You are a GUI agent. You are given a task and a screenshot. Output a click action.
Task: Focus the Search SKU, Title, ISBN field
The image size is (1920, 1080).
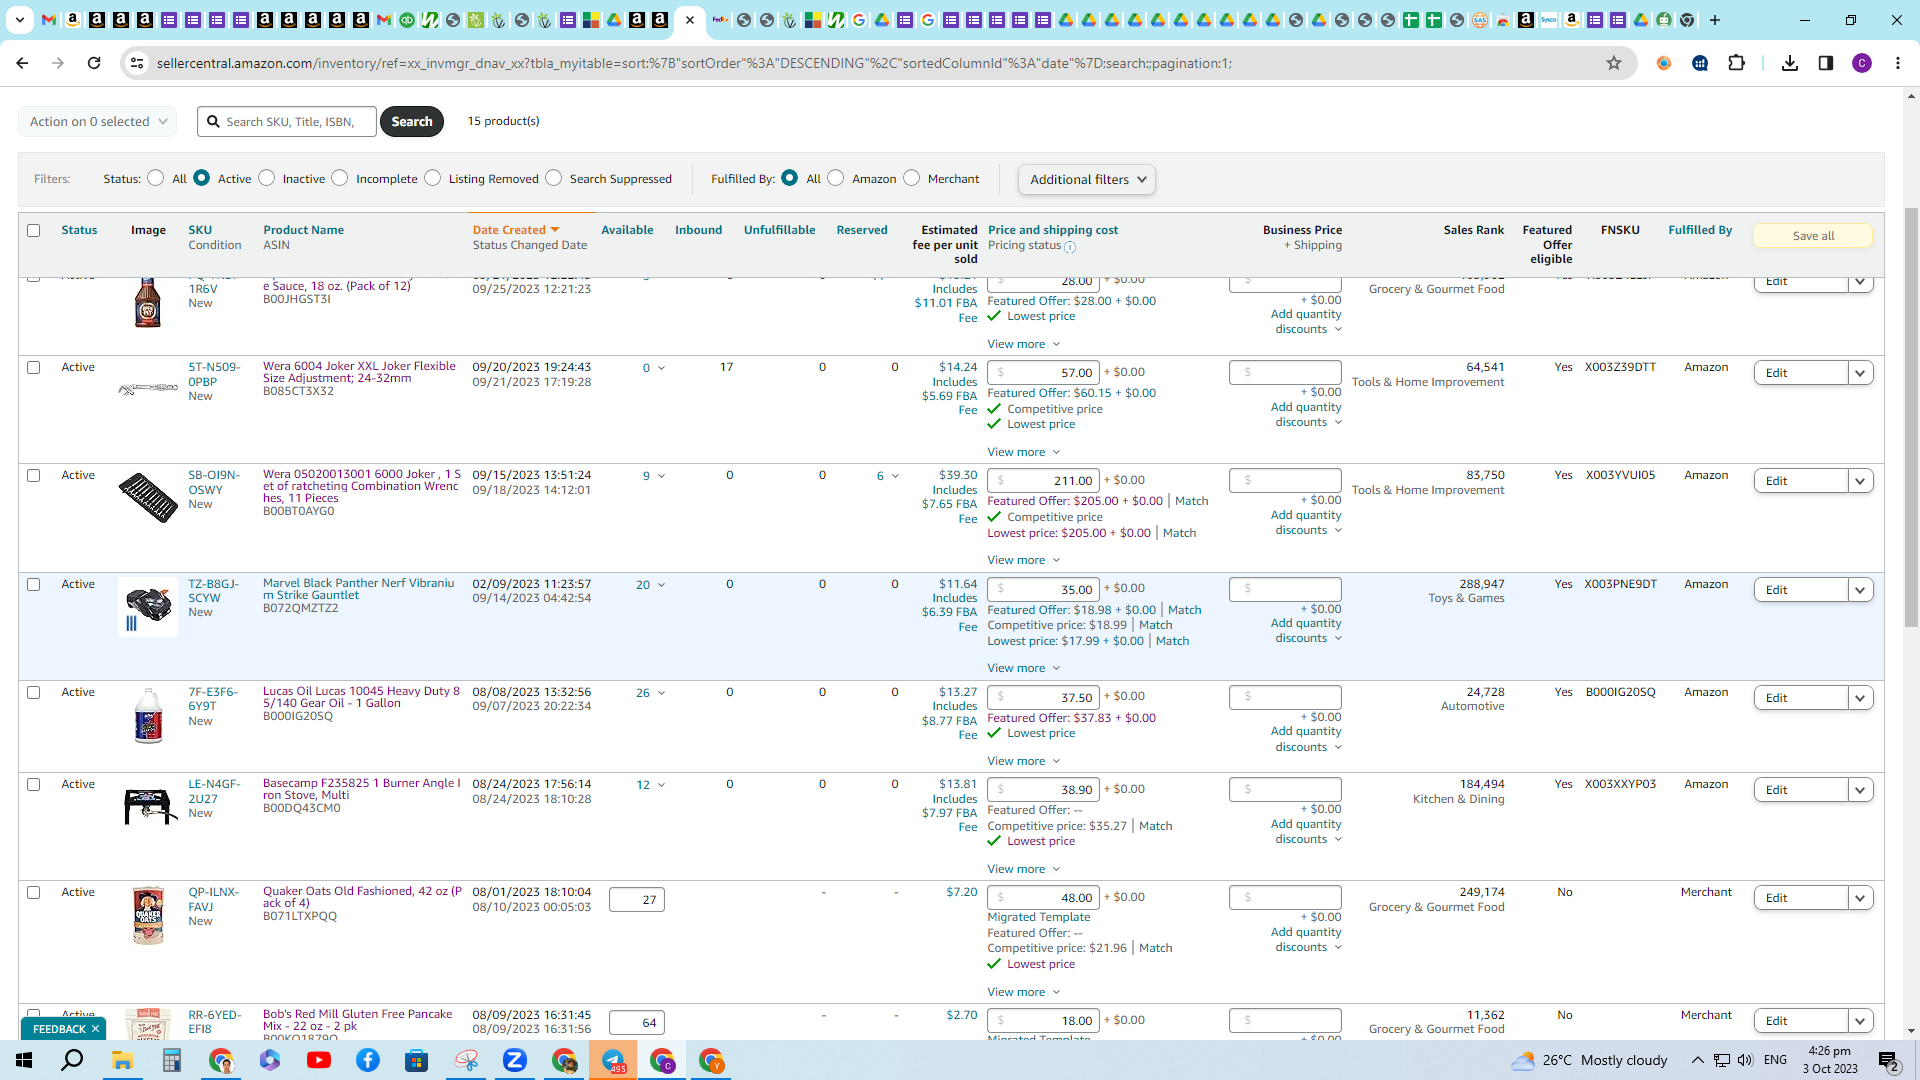tap(287, 121)
